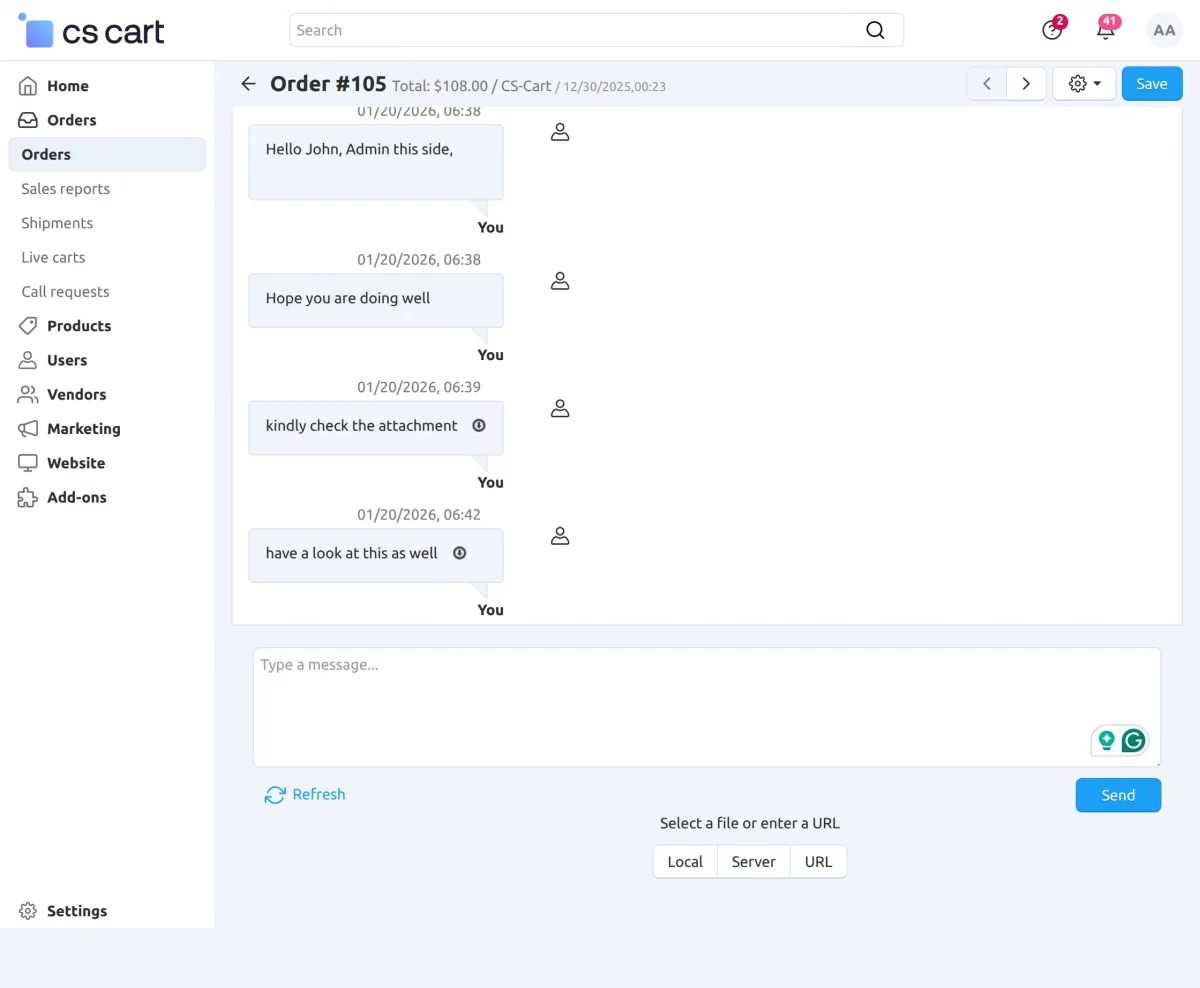Open the gear settings dropdown
Screen dimensions: 1200x988
click(1085, 84)
